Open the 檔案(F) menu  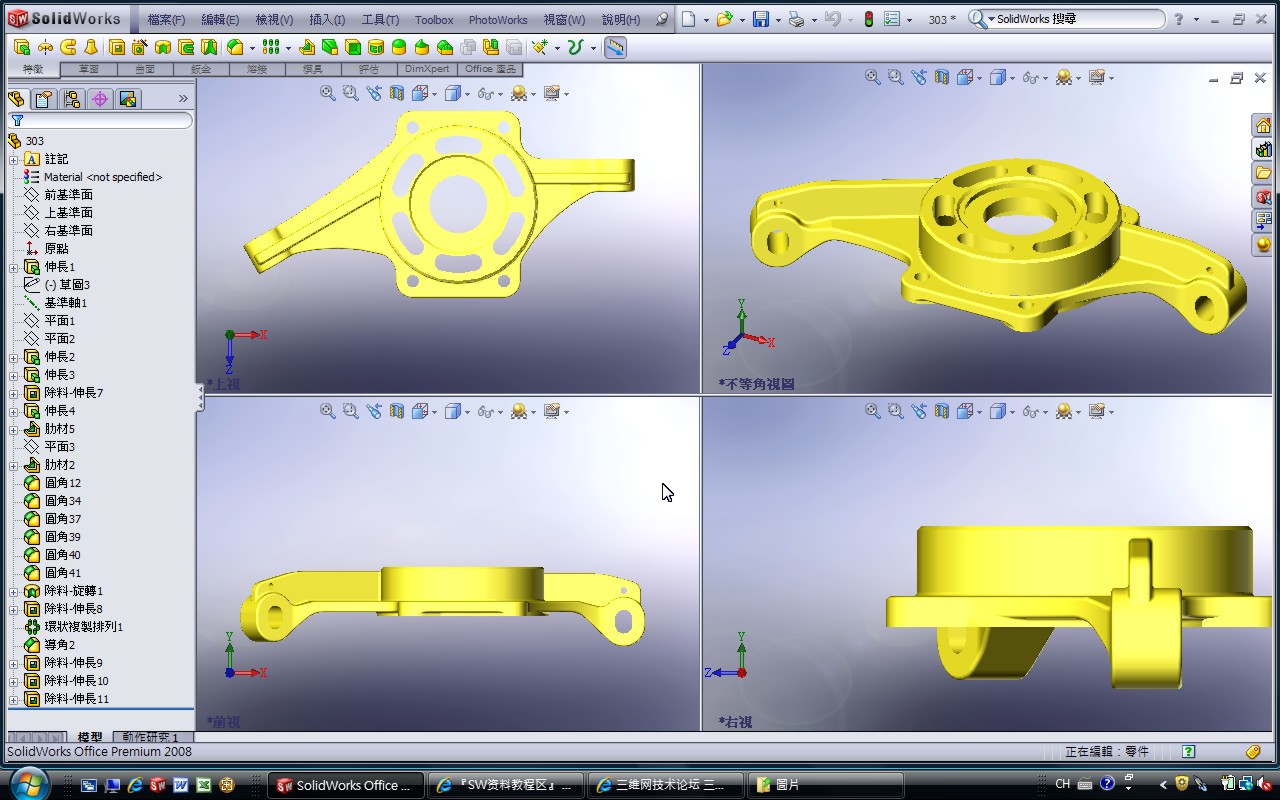point(166,19)
